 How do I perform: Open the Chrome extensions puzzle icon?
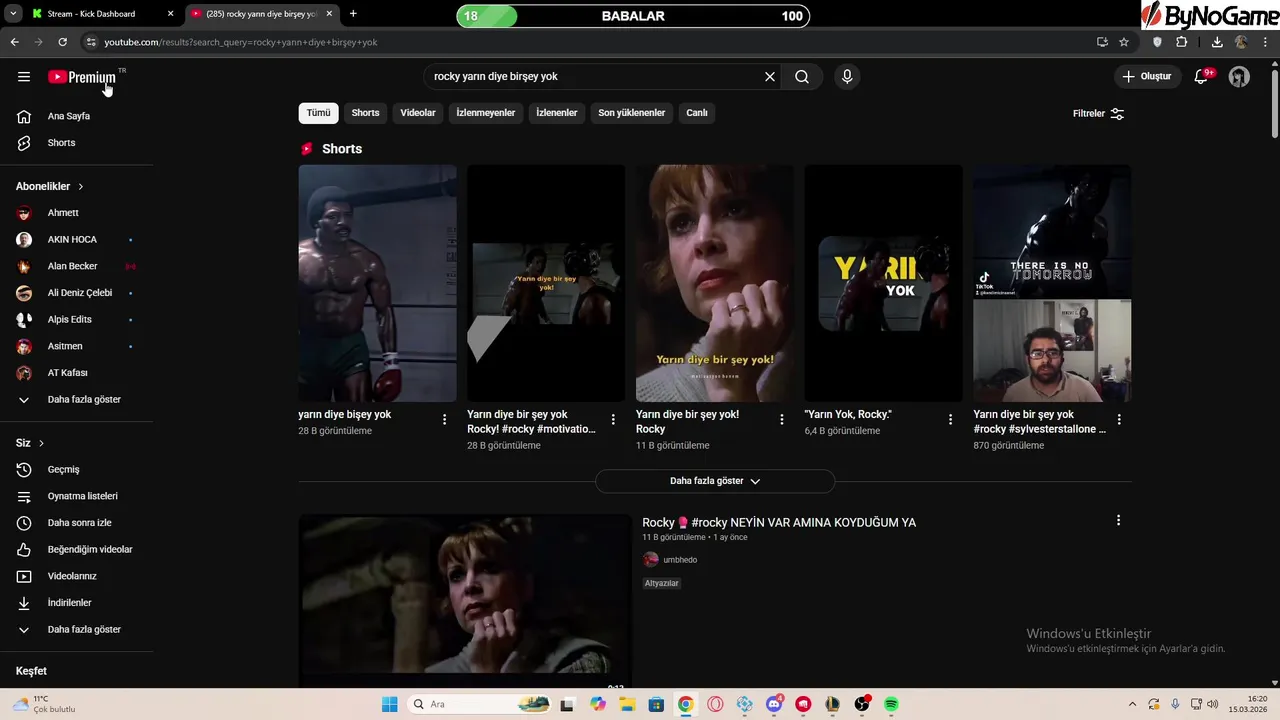pyautogui.click(x=1182, y=42)
